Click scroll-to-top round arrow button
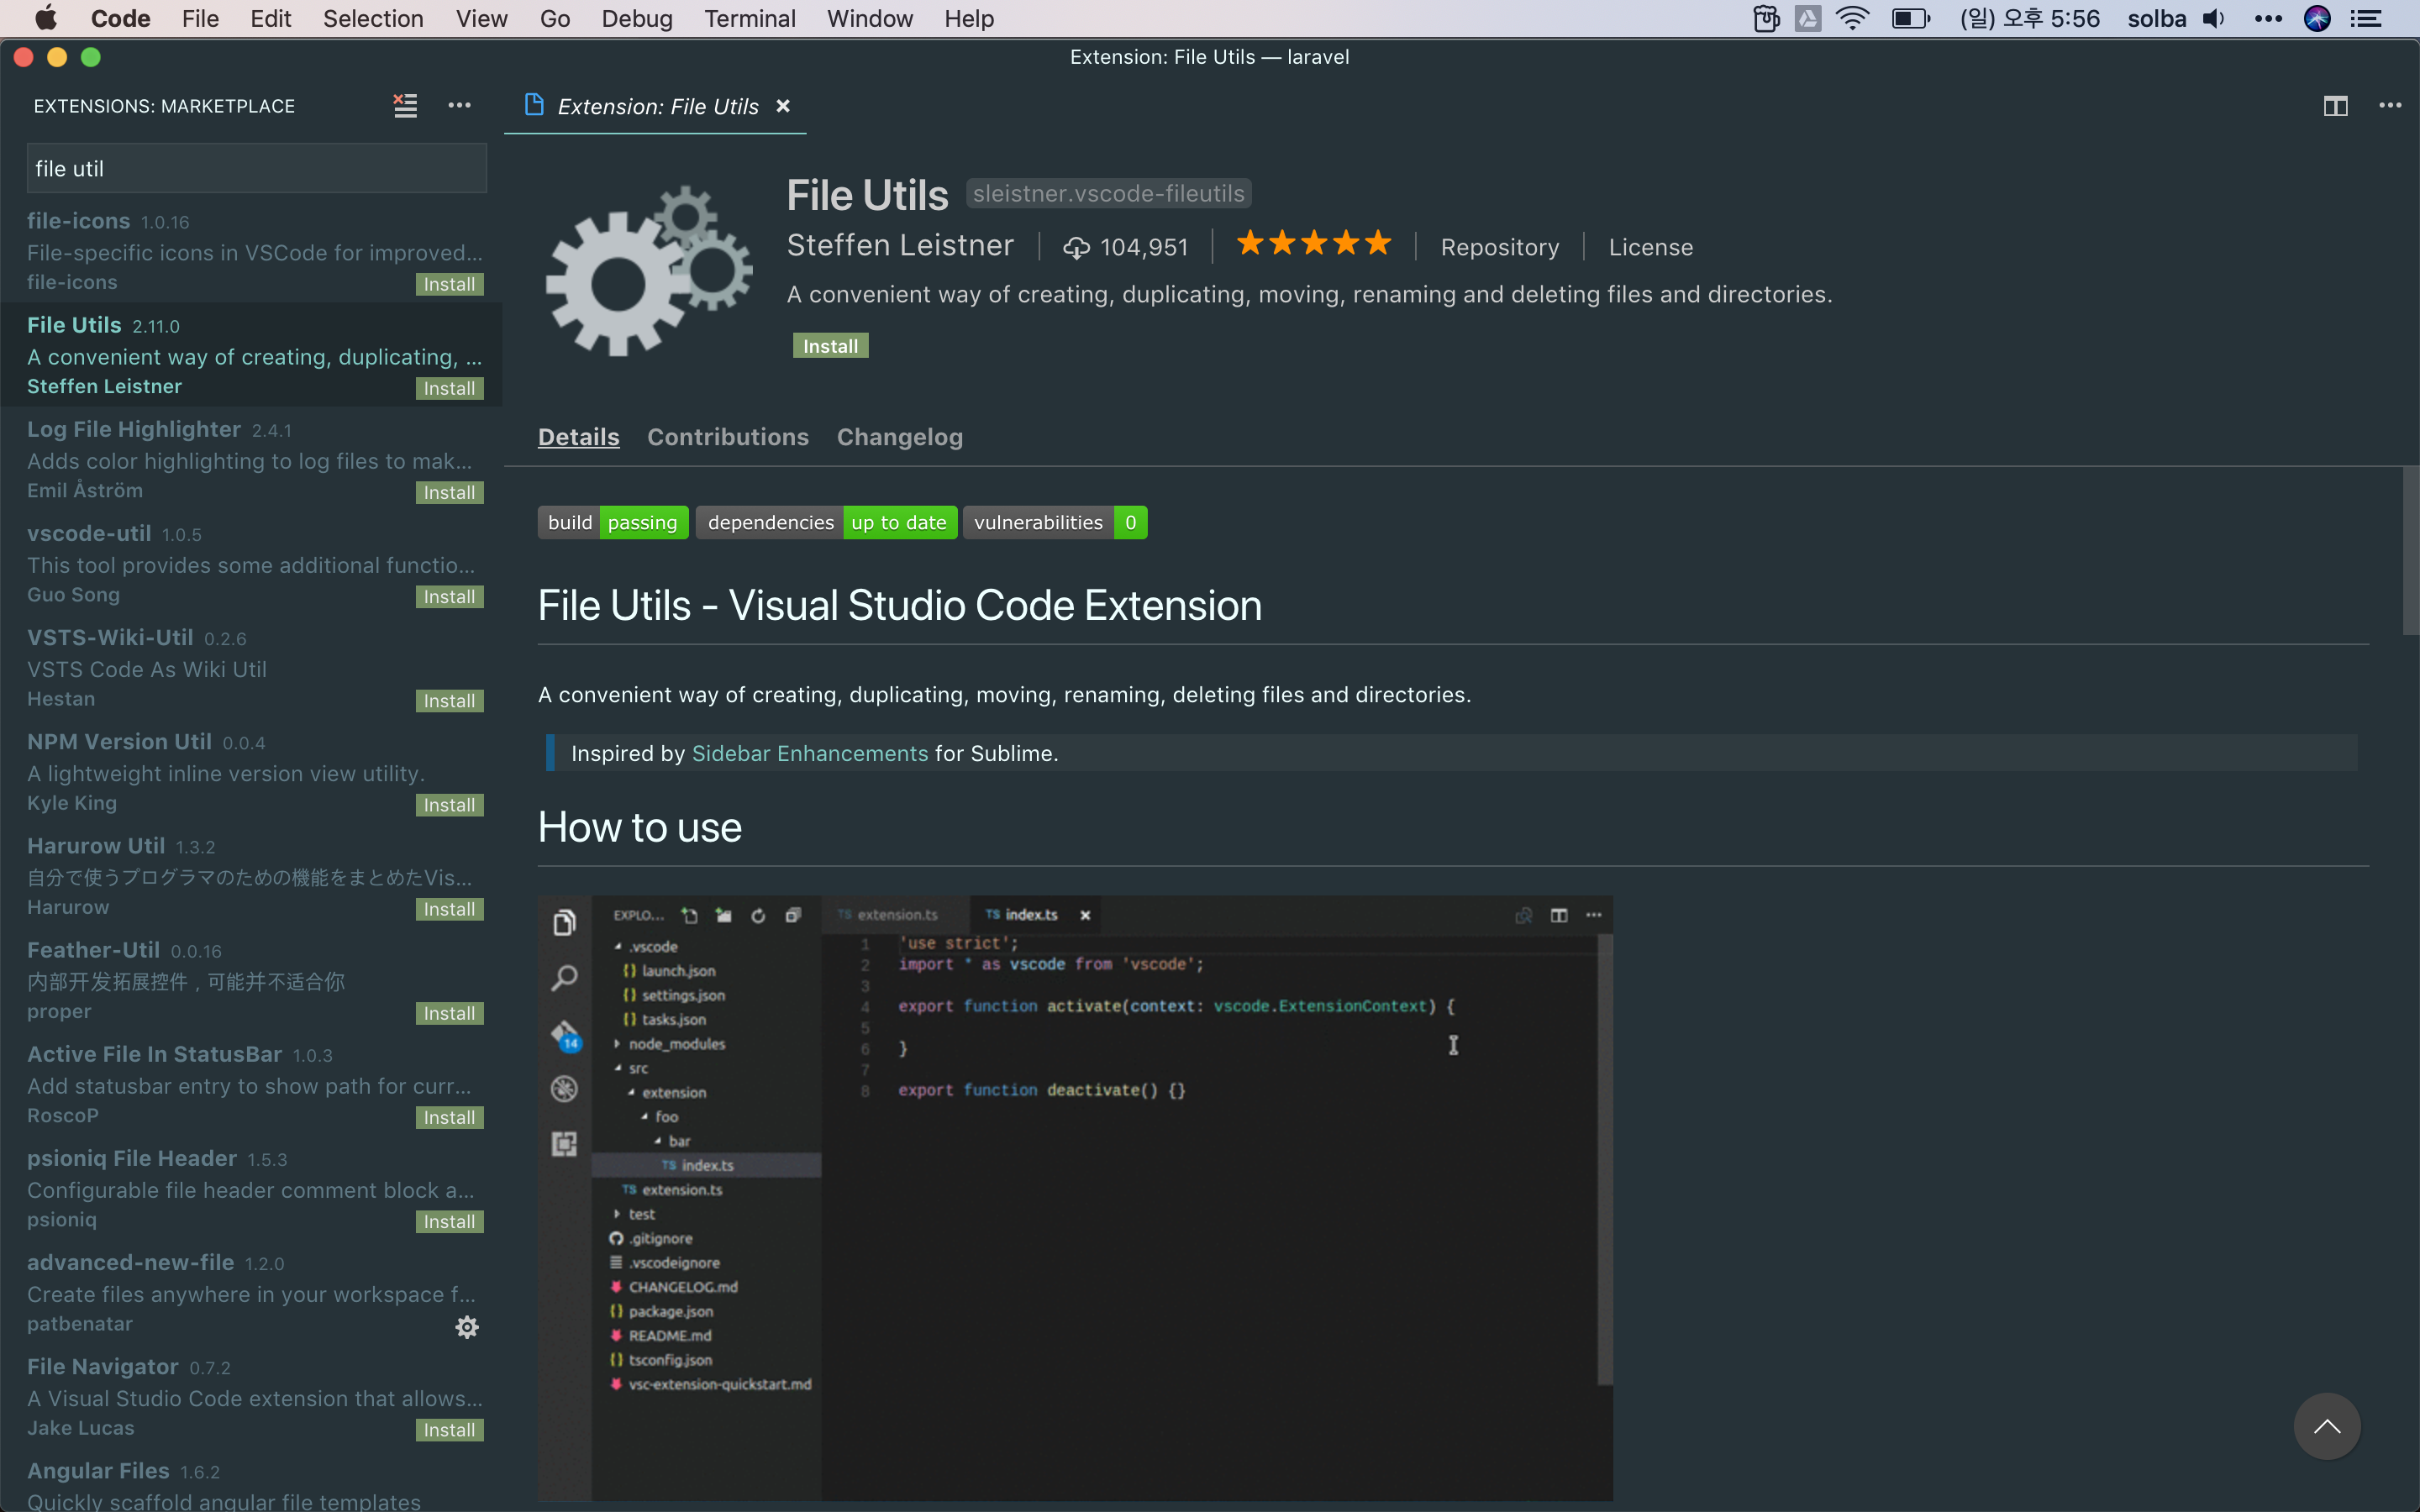 [x=2326, y=1426]
